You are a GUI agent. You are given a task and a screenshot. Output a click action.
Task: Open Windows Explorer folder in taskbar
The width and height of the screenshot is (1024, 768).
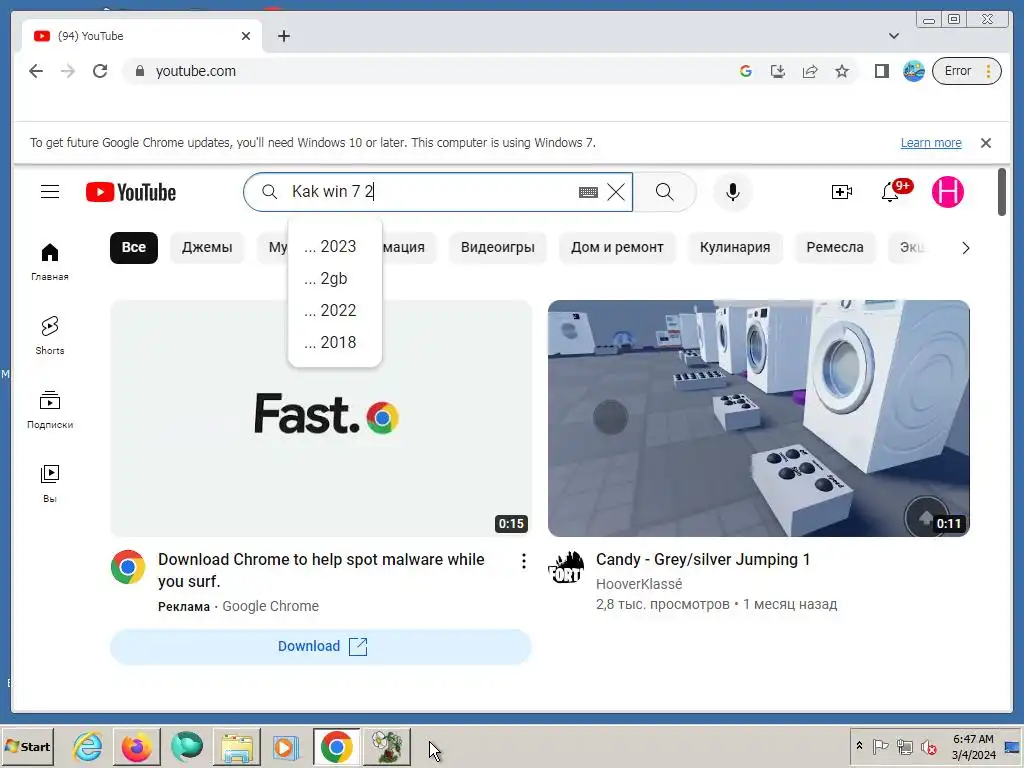coord(236,746)
